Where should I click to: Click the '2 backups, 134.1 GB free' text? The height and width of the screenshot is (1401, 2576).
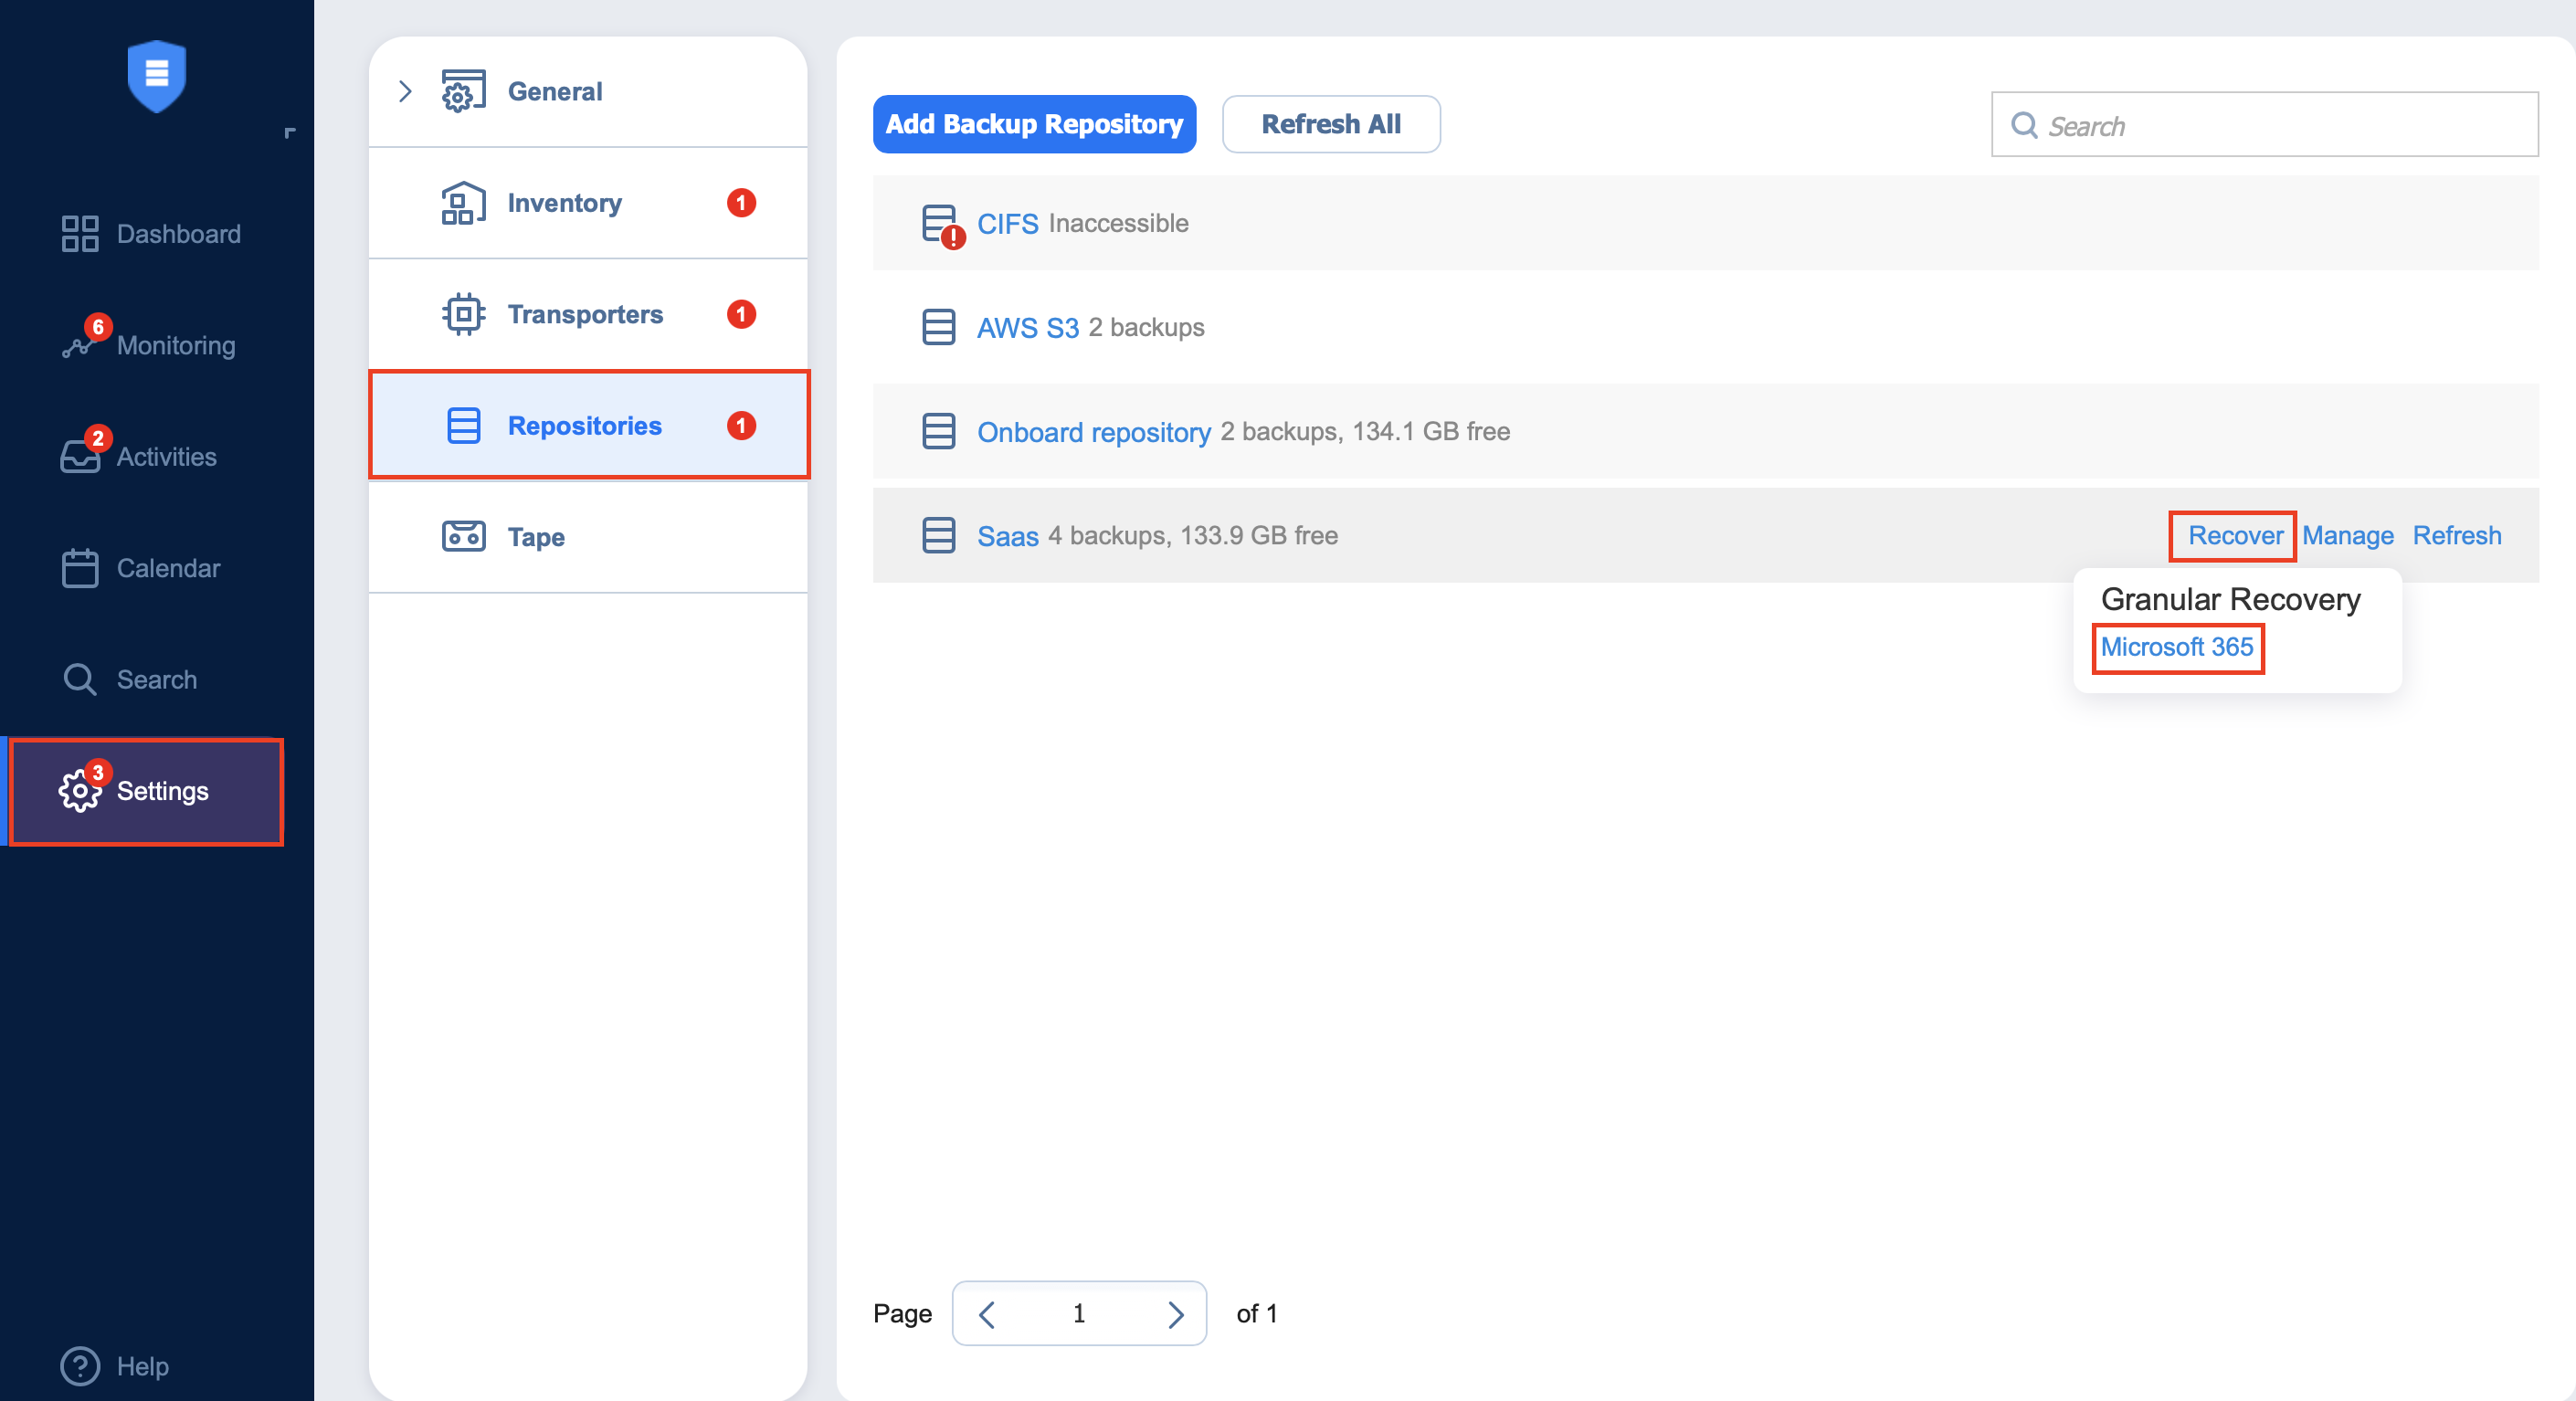1365,431
